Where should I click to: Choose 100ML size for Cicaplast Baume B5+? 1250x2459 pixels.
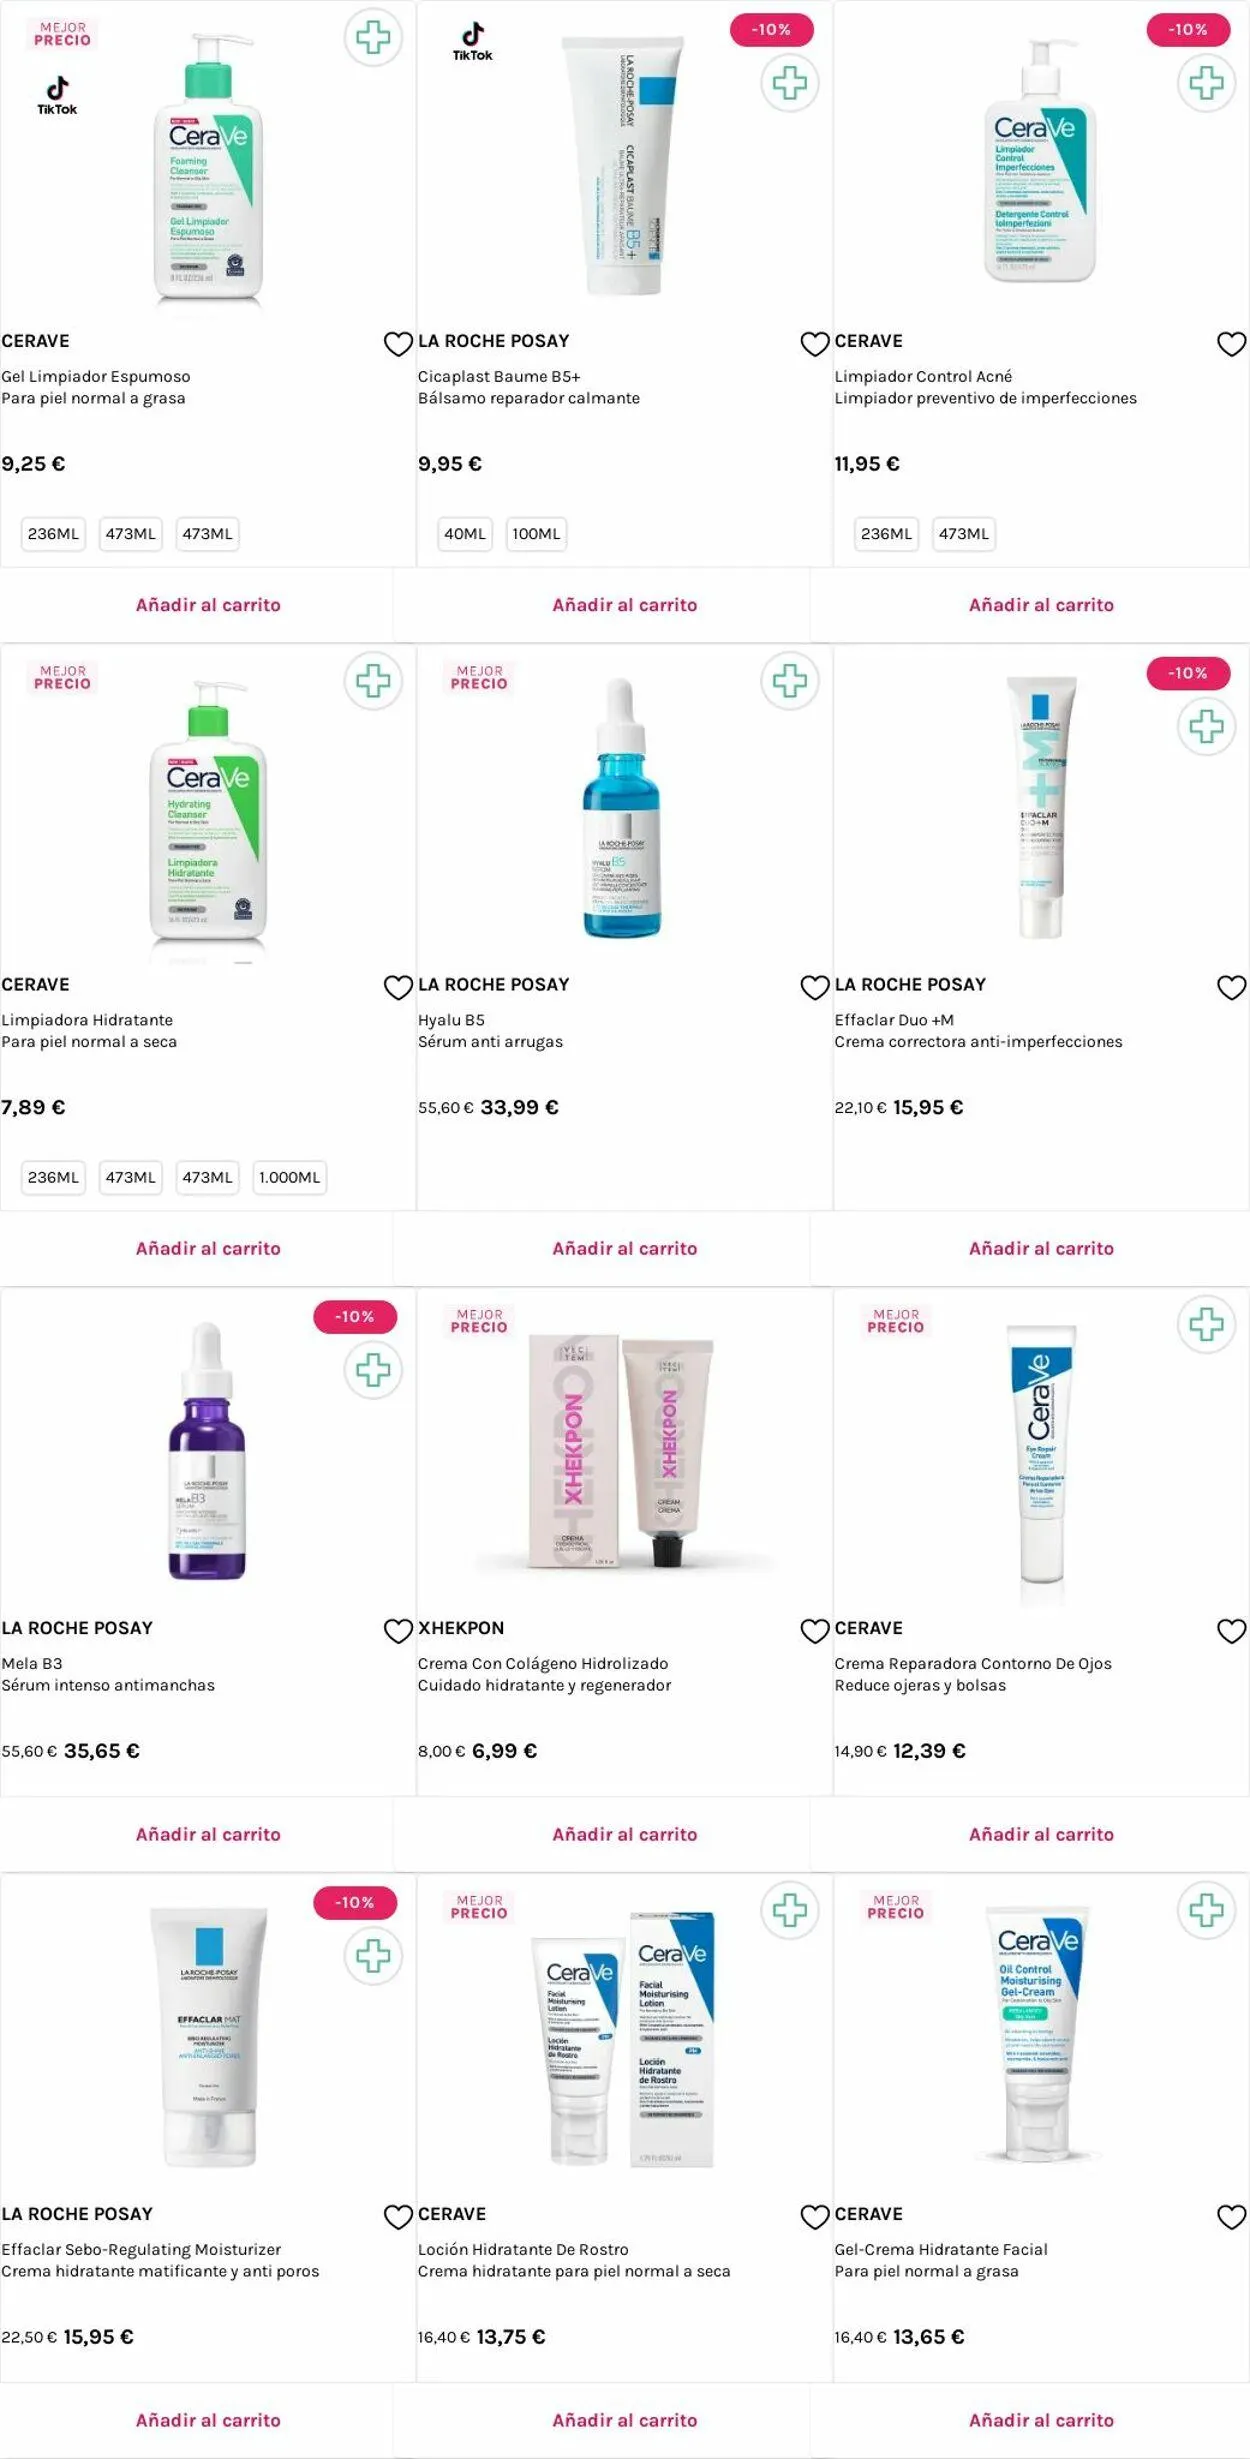coord(536,534)
